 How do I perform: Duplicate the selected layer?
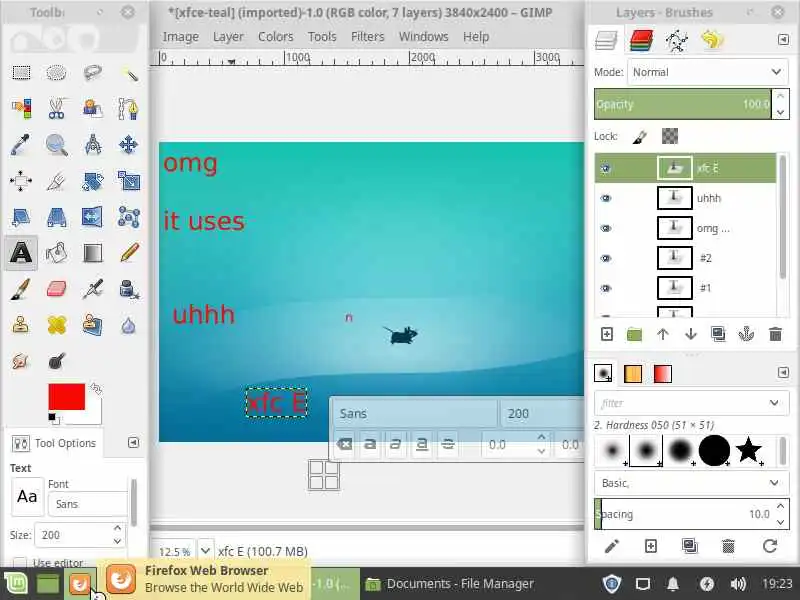(x=718, y=334)
